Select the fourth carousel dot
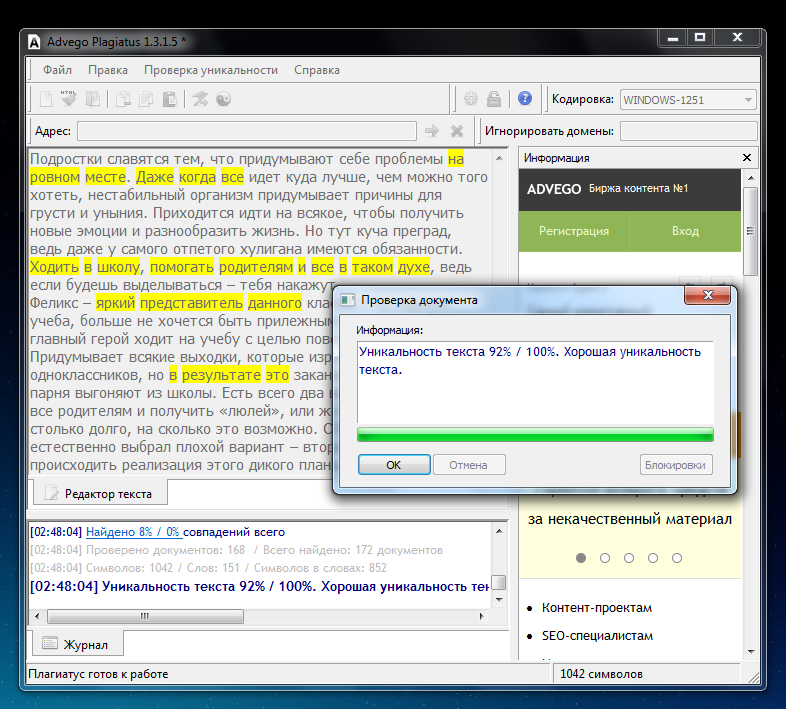Image resolution: width=786 pixels, height=709 pixels. (x=653, y=558)
